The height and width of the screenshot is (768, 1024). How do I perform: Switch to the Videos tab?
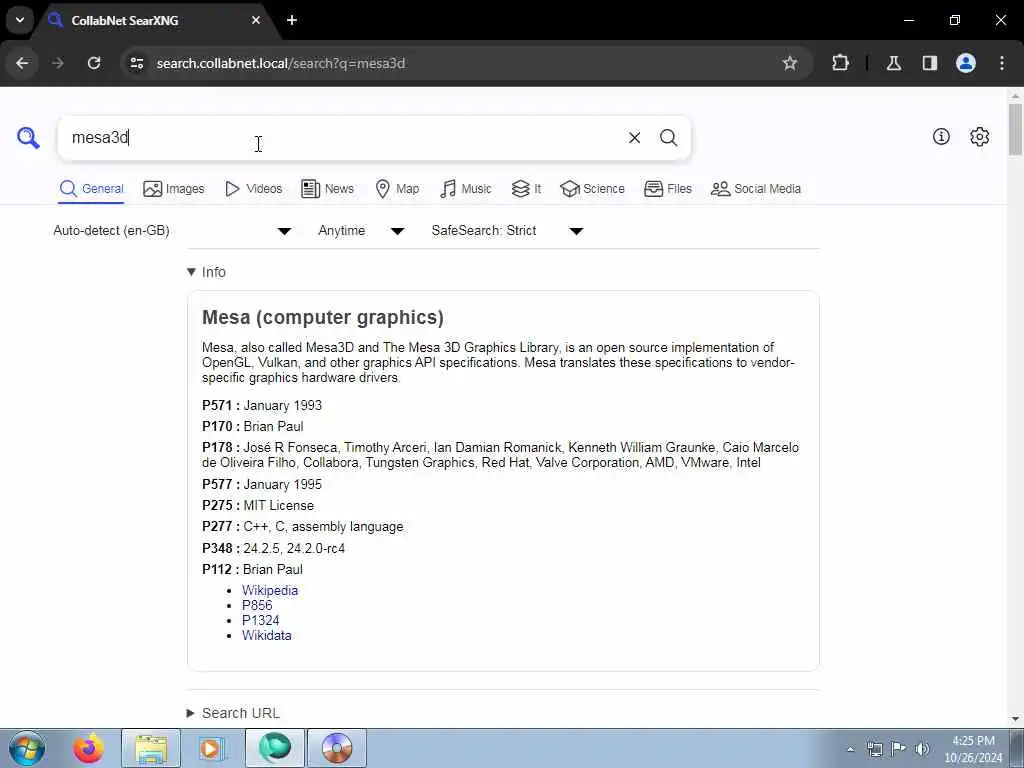click(253, 189)
